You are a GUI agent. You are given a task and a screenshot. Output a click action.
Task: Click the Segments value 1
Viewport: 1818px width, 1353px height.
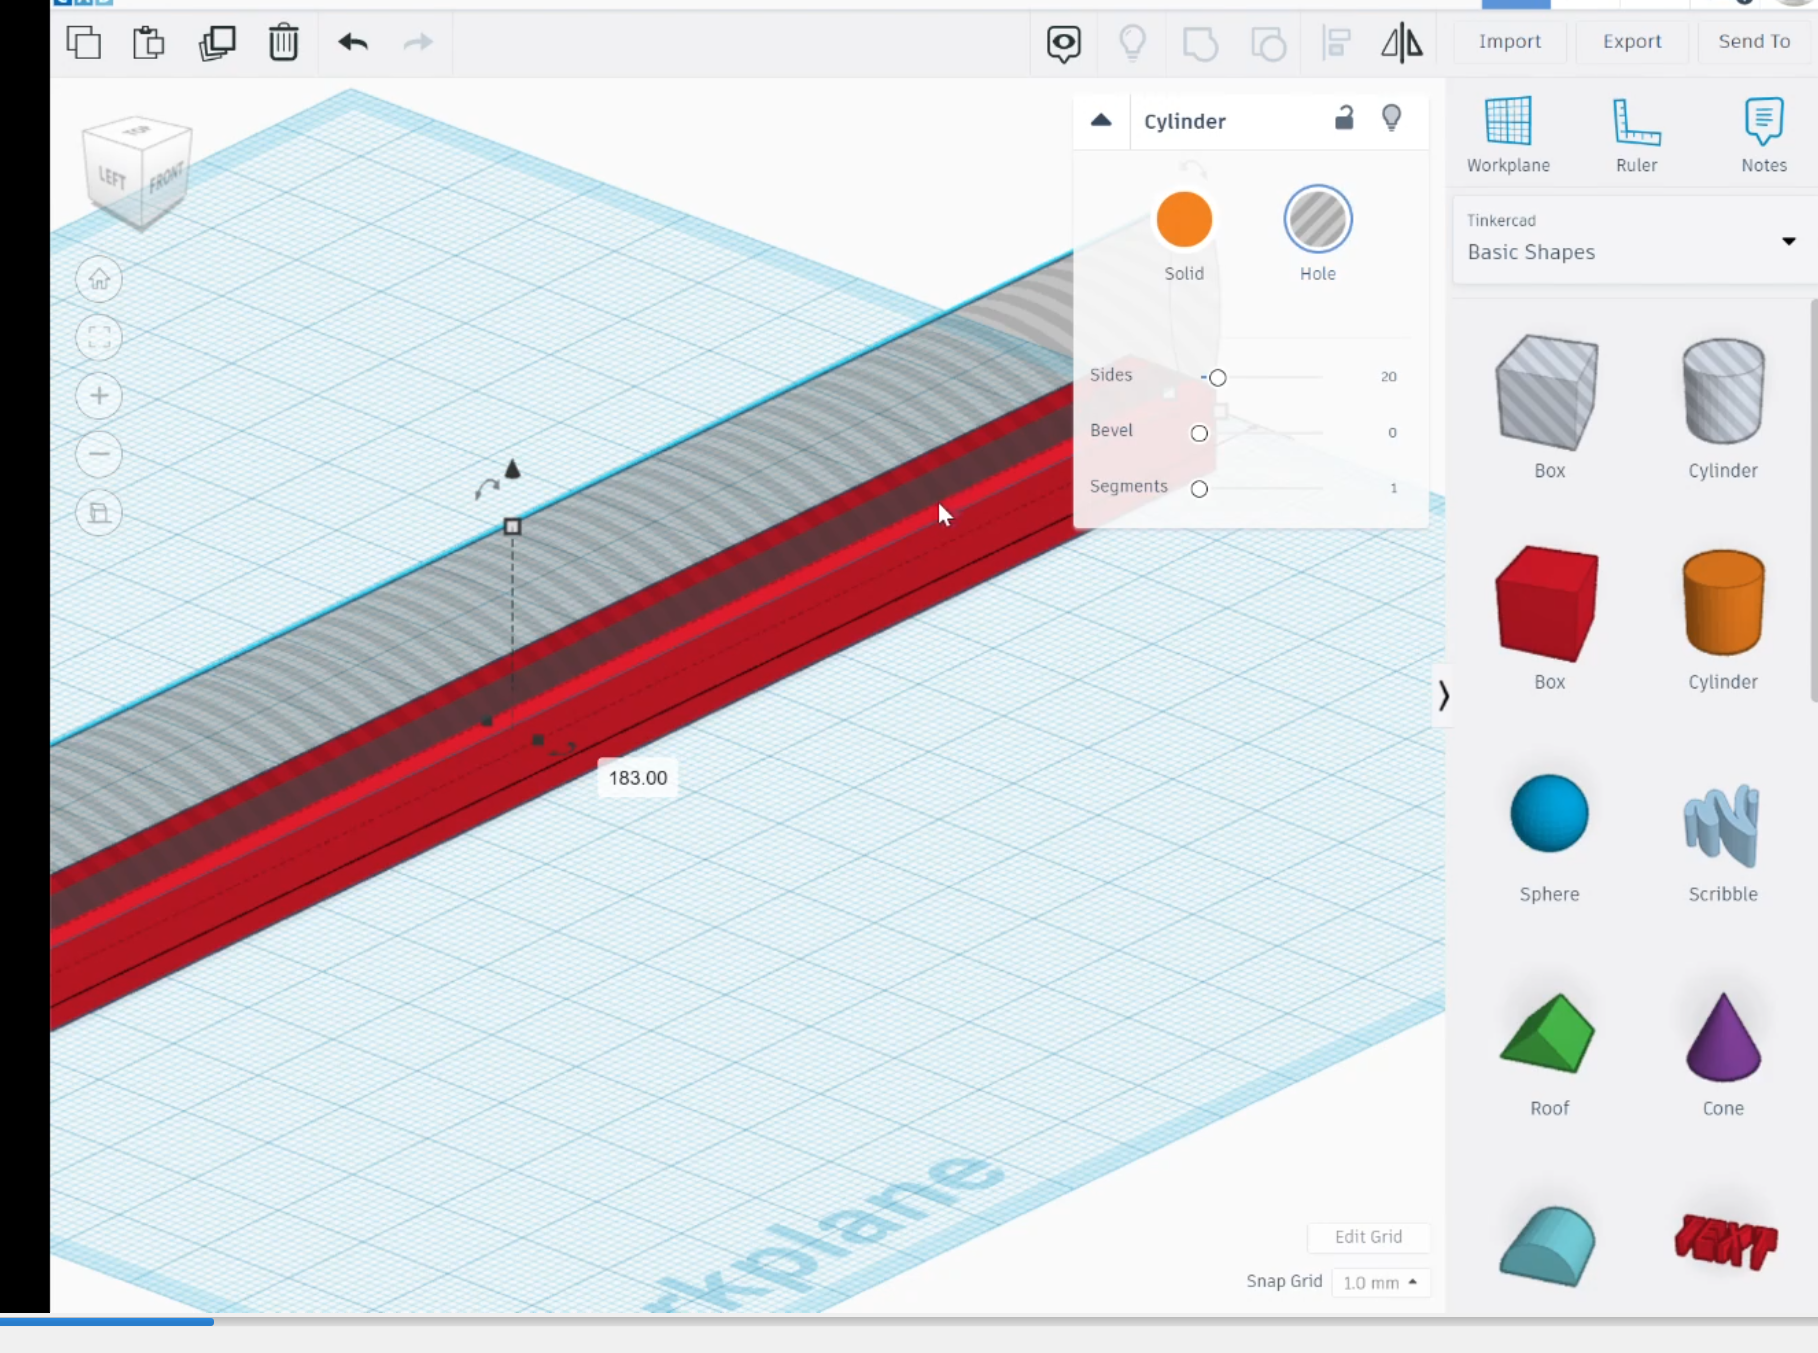[1393, 489]
